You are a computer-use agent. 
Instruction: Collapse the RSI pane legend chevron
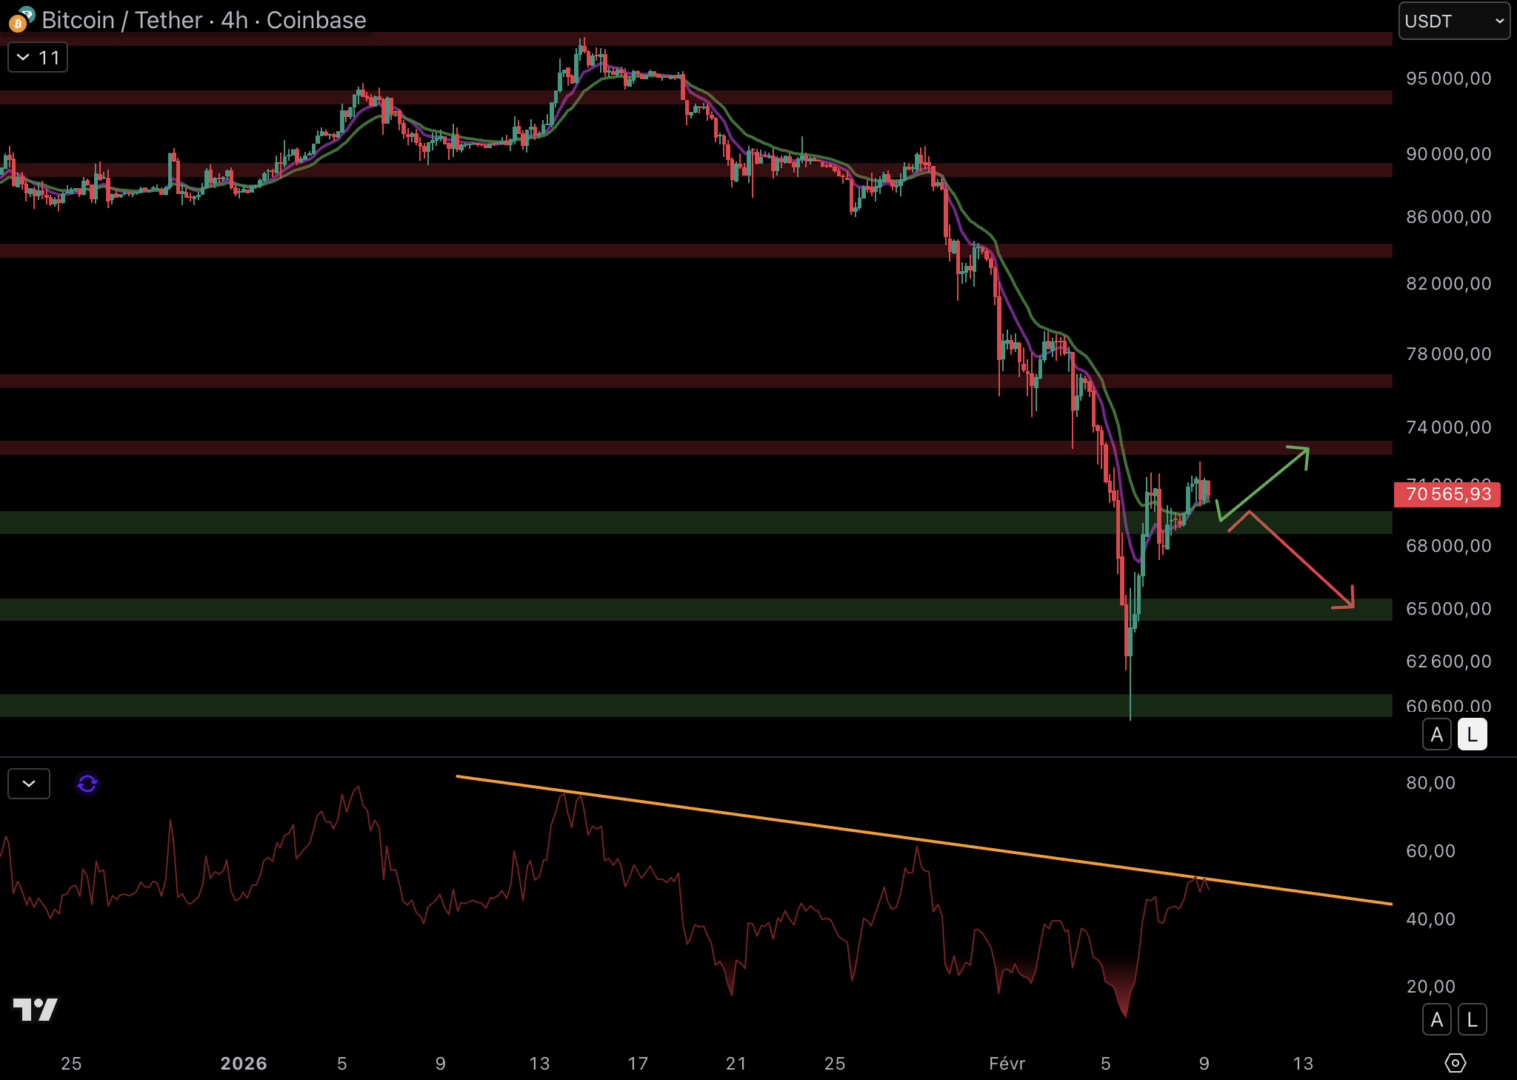click(x=29, y=784)
